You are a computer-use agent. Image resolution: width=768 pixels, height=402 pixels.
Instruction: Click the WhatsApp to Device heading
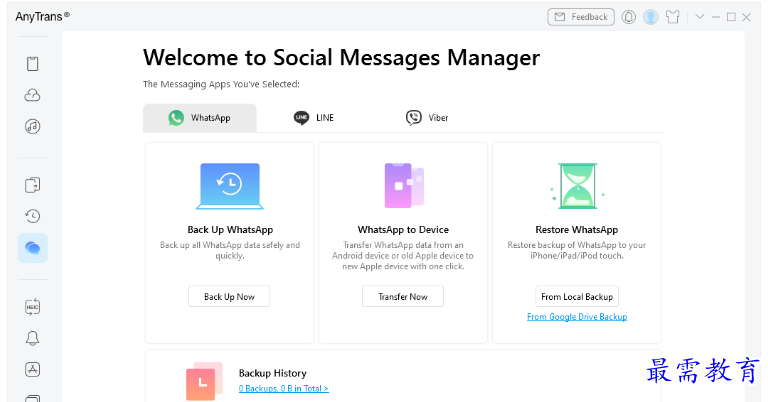403,230
